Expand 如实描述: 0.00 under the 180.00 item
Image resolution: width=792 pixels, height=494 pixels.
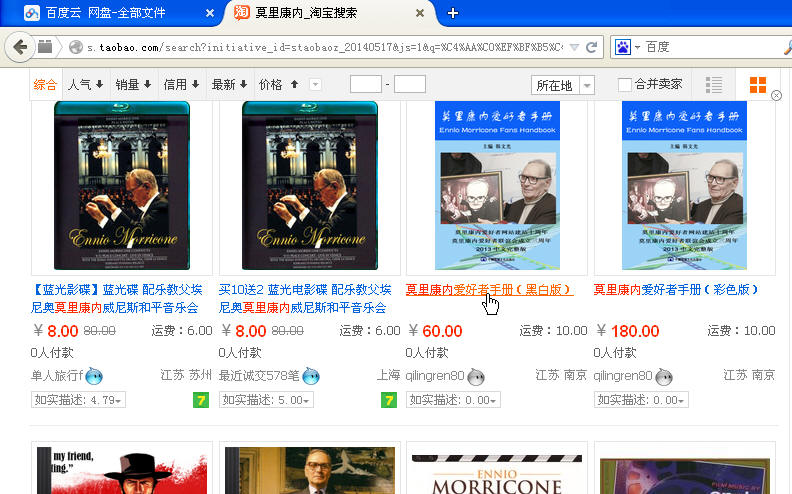point(641,400)
